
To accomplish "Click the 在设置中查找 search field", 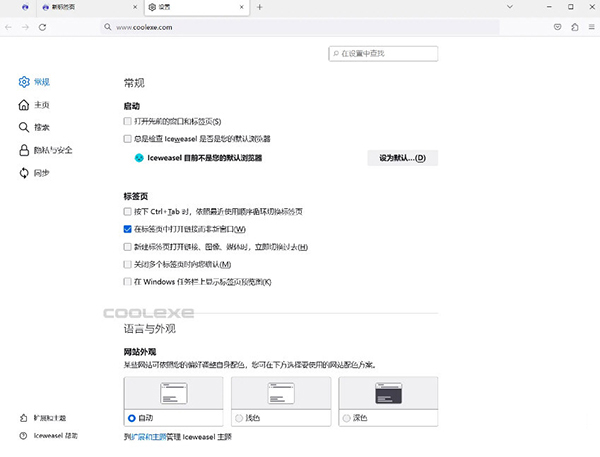I will pos(382,52).
